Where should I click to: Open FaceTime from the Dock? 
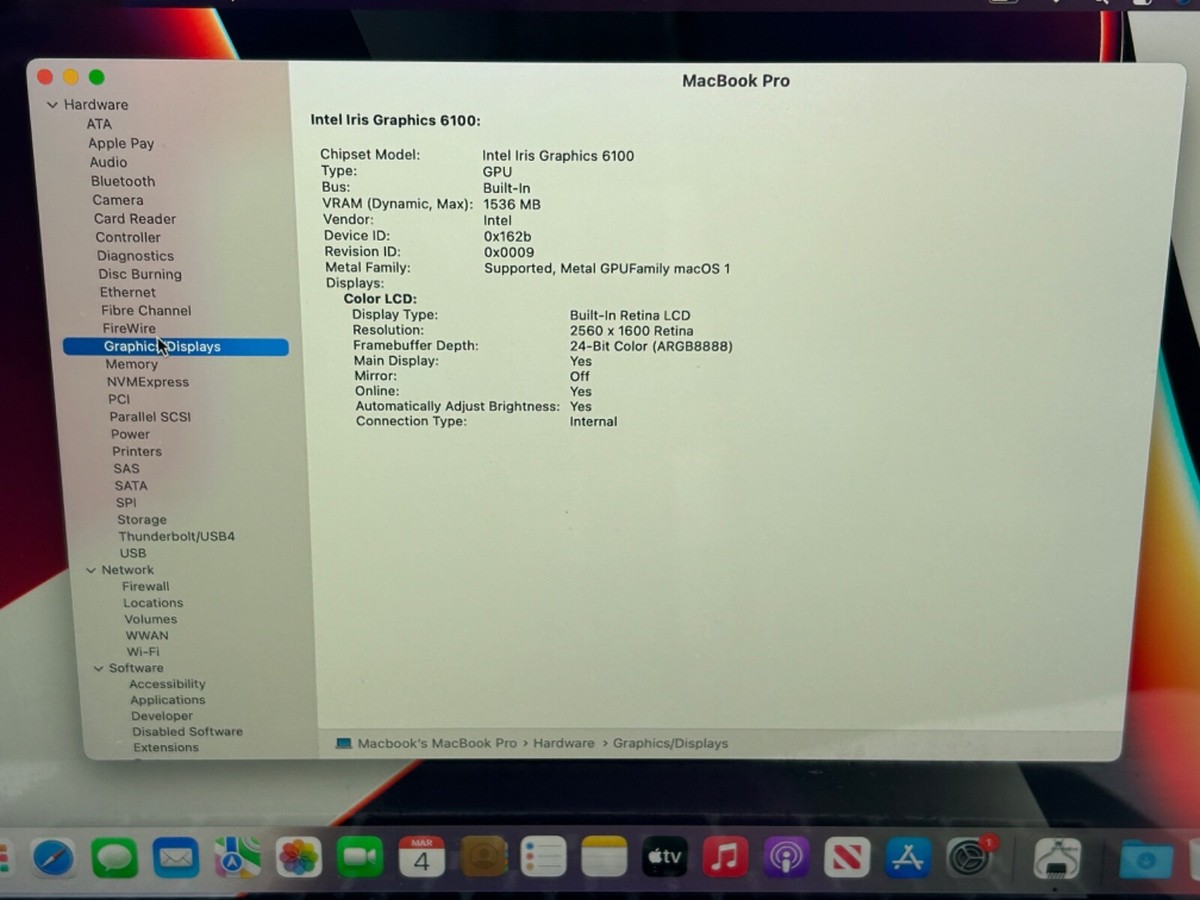pos(360,858)
